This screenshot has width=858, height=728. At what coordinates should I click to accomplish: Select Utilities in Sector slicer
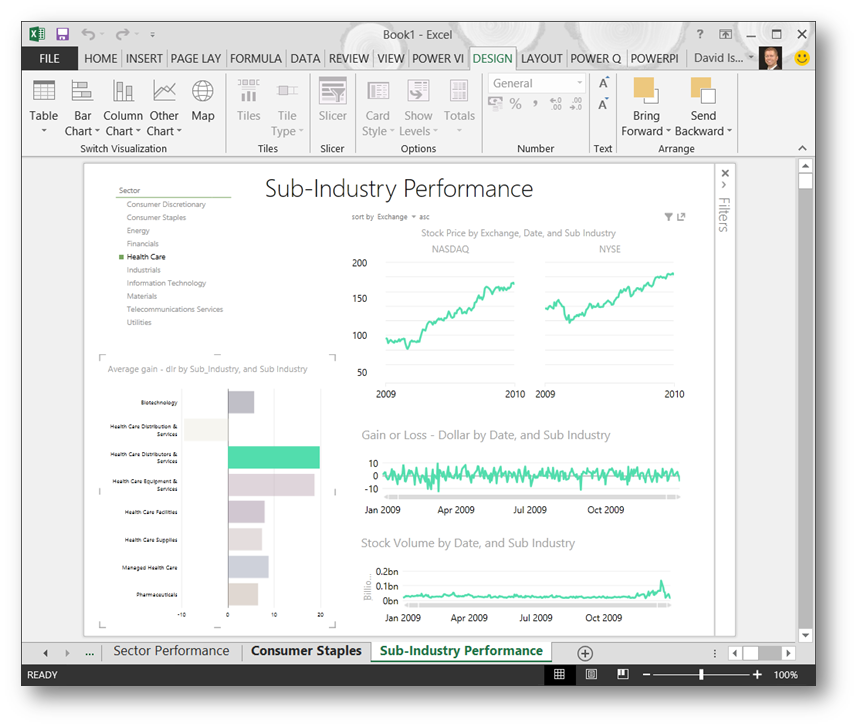coord(139,322)
